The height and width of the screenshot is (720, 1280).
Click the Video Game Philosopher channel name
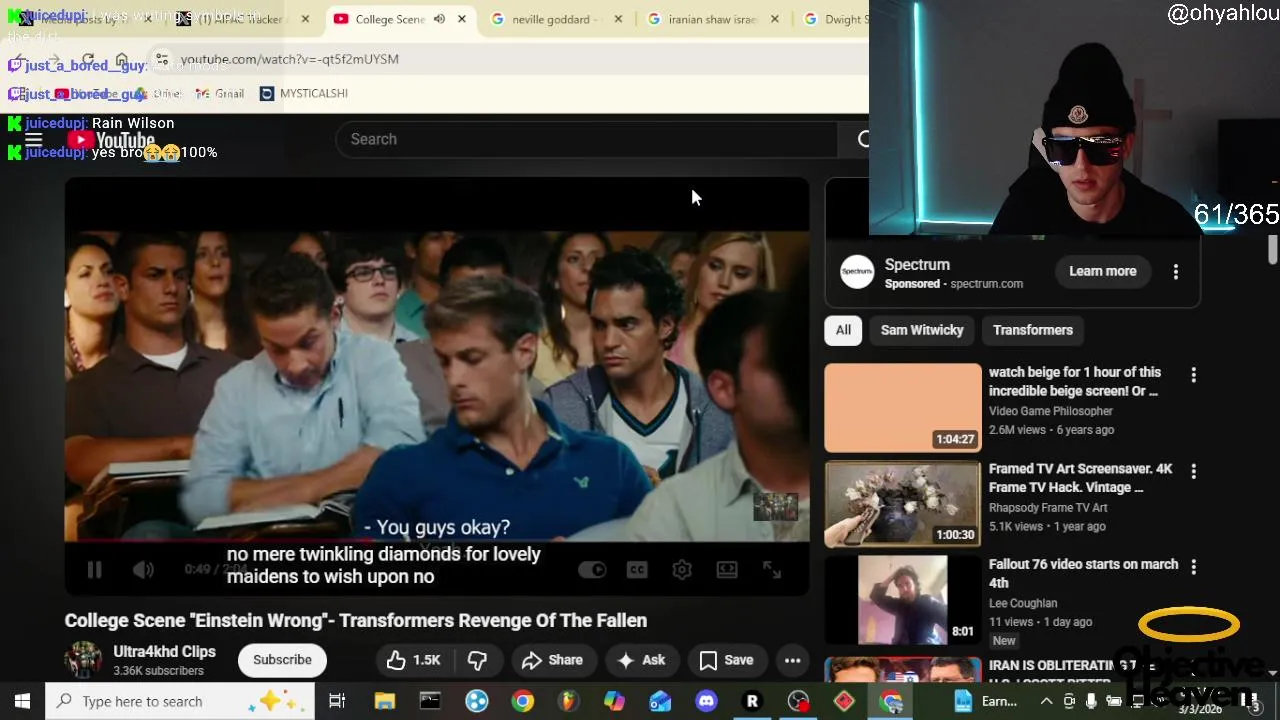(1051, 411)
